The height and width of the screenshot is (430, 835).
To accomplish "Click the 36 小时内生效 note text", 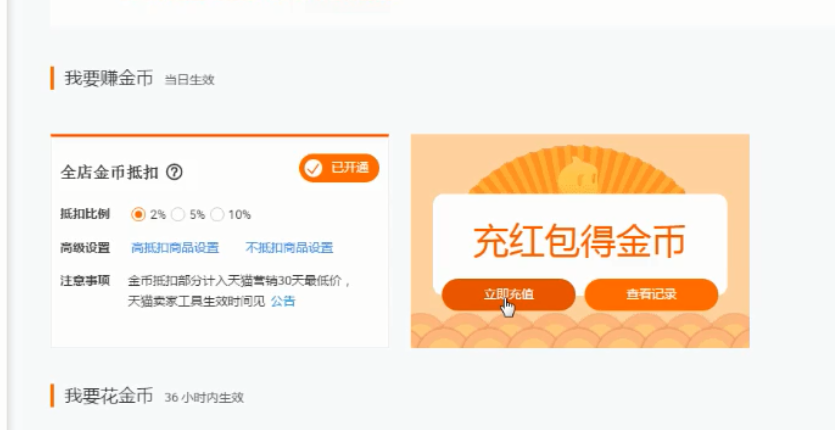I will pyautogui.click(x=204, y=397).
